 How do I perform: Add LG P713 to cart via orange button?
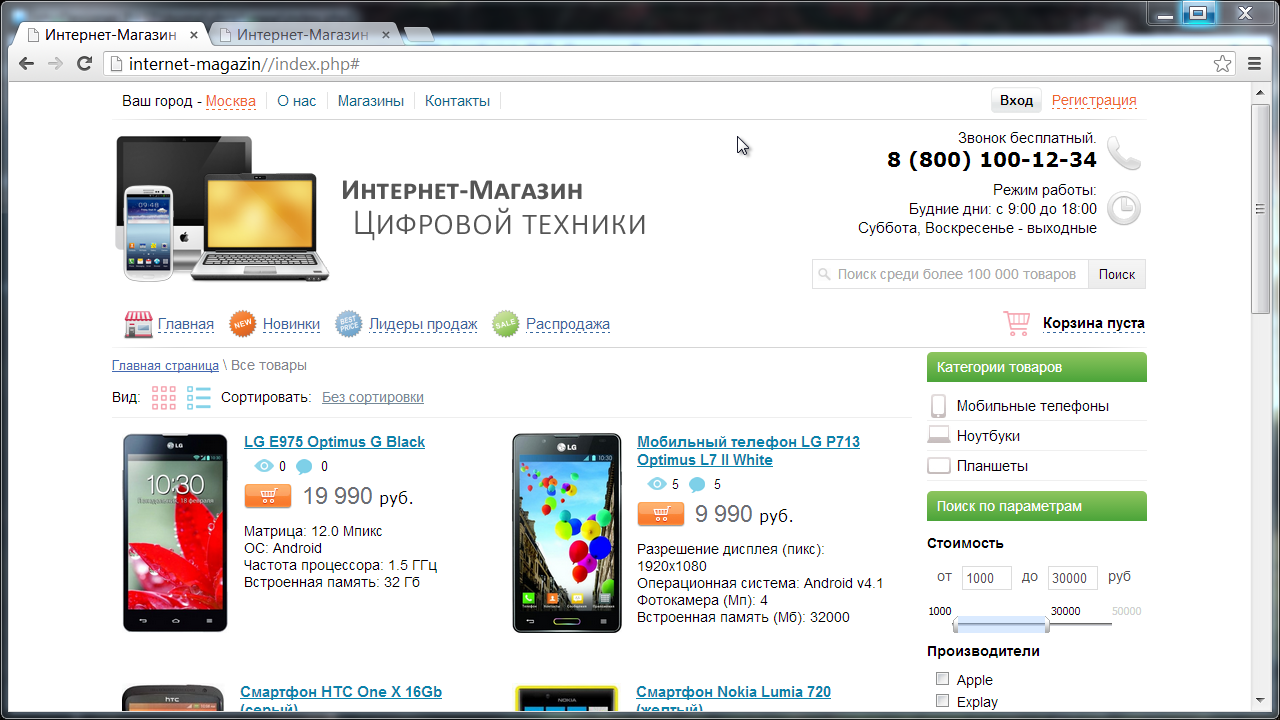point(661,514)
